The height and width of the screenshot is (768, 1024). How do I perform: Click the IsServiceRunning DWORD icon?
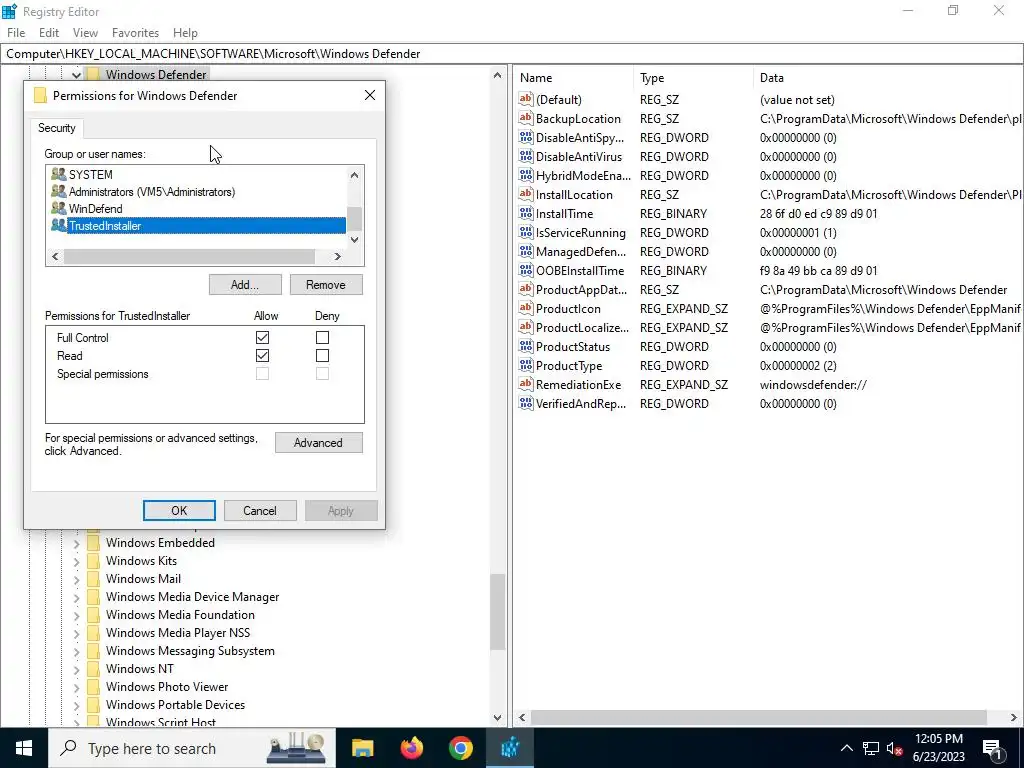526,232
